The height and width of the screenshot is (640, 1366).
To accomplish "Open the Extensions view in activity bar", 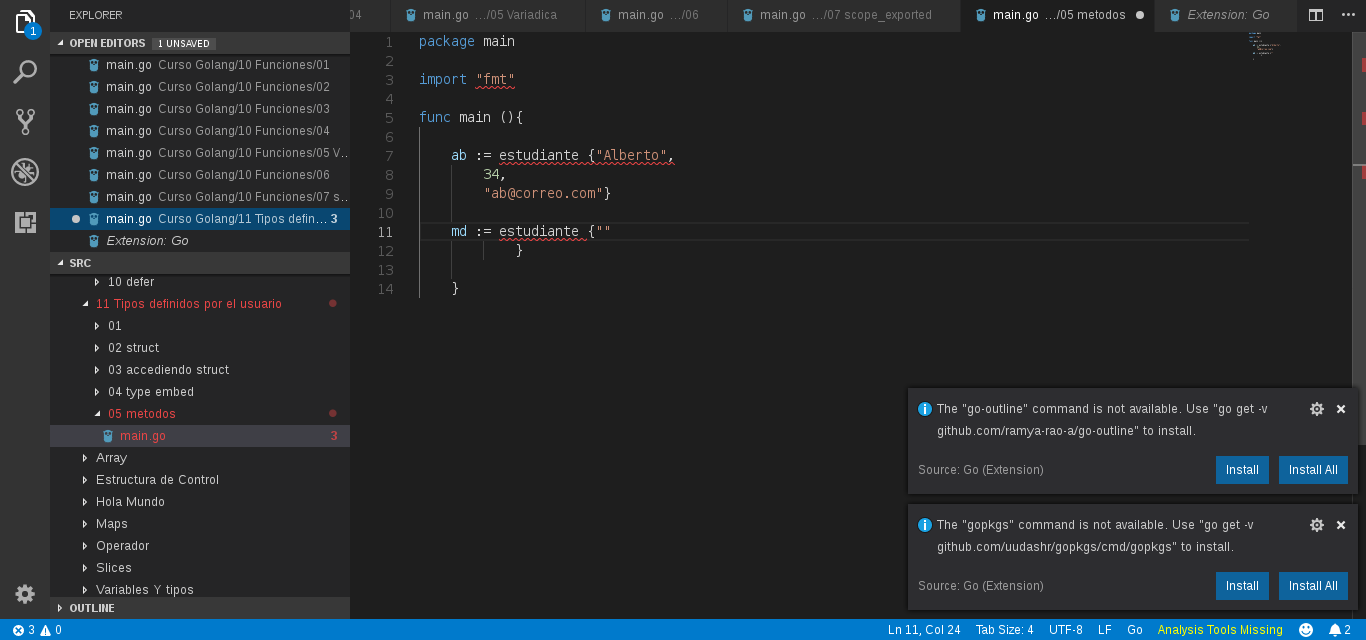I will 25,222.
